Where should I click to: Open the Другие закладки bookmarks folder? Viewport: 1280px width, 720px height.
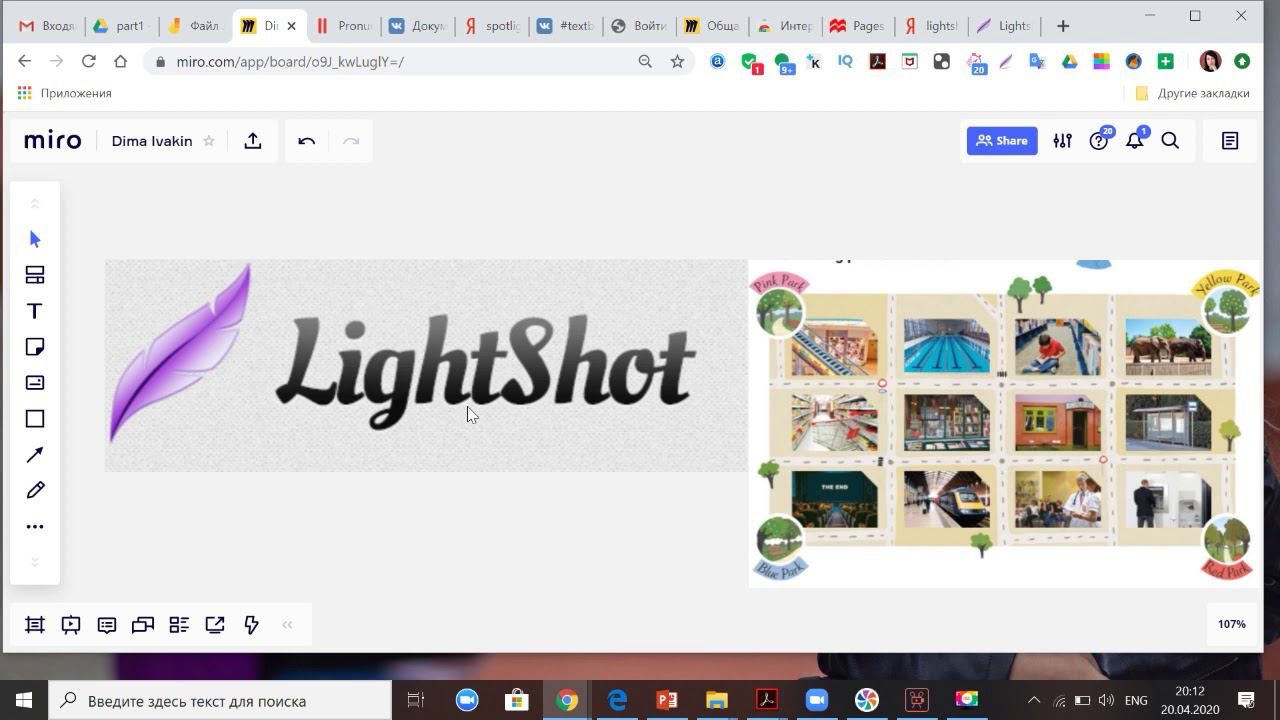pos(1193,93)
